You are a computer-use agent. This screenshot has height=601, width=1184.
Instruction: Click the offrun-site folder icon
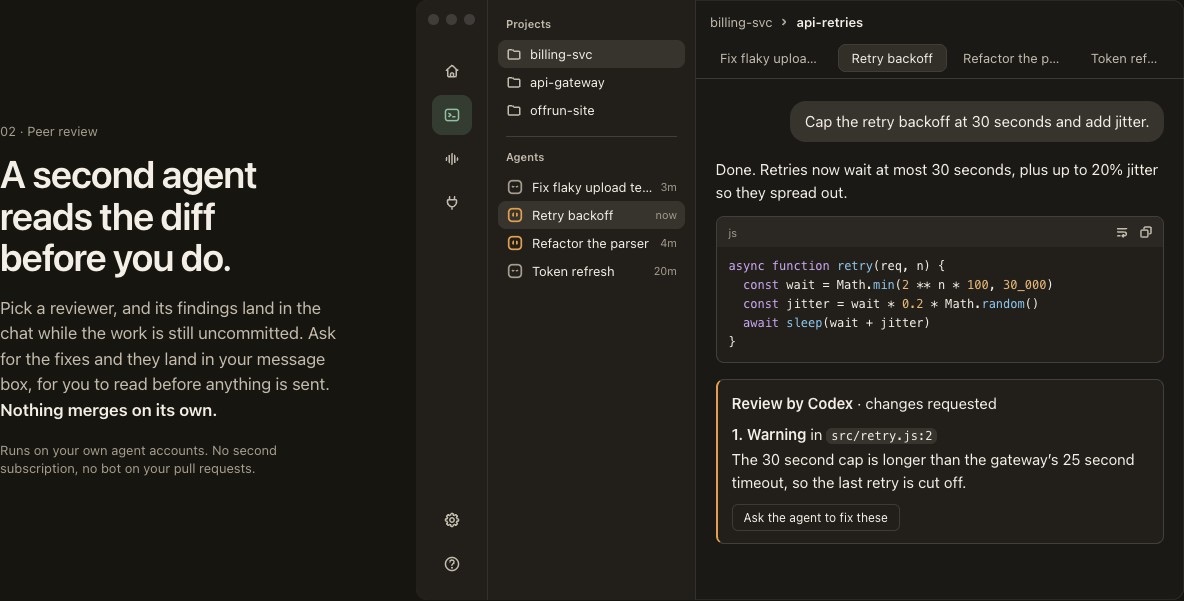click(514, 110)
